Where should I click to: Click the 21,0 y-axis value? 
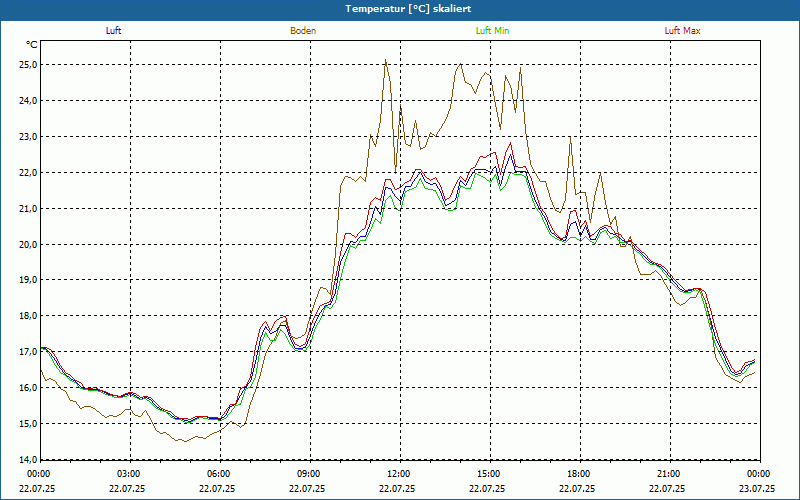pyautogui.click(x=29, y=208)
